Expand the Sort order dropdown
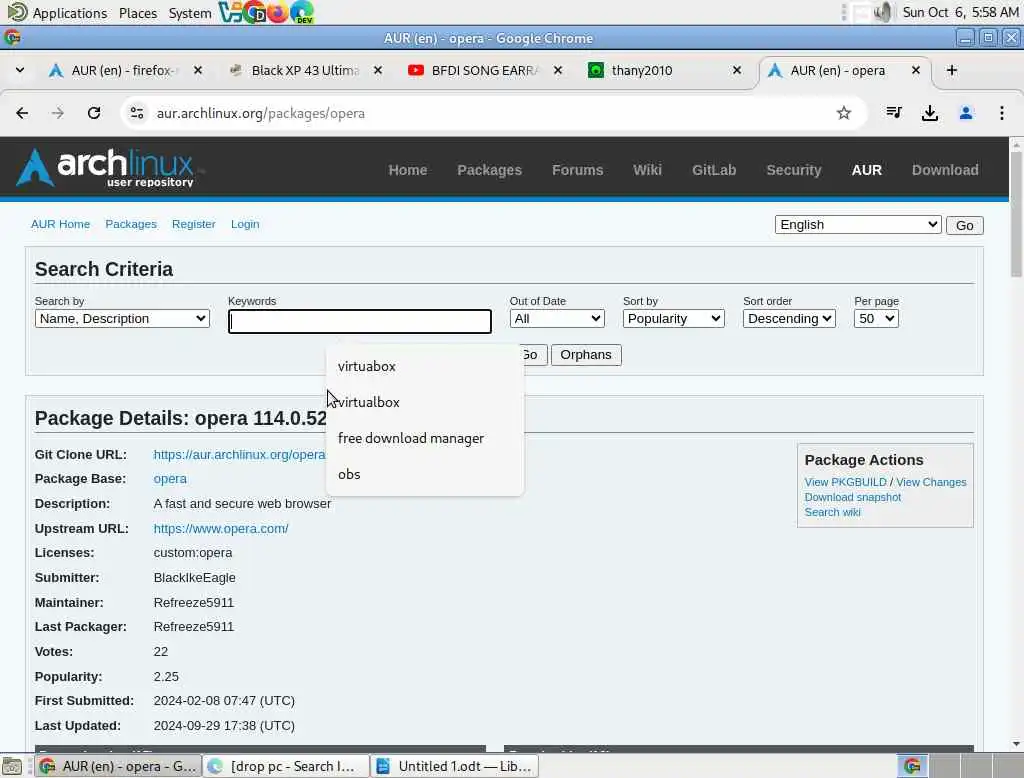 (789, 318)
